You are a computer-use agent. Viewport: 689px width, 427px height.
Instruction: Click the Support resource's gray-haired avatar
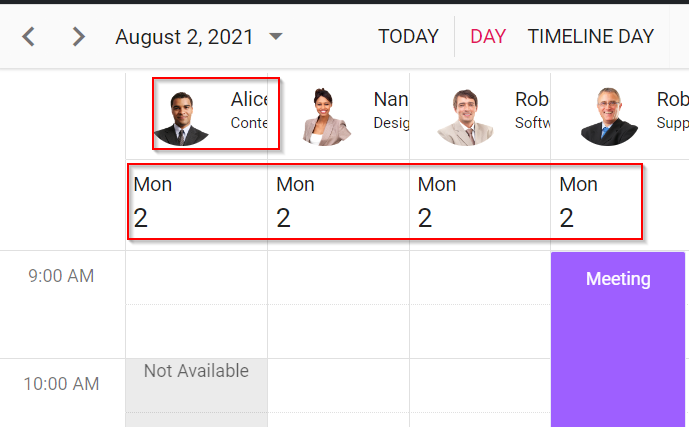608,116
